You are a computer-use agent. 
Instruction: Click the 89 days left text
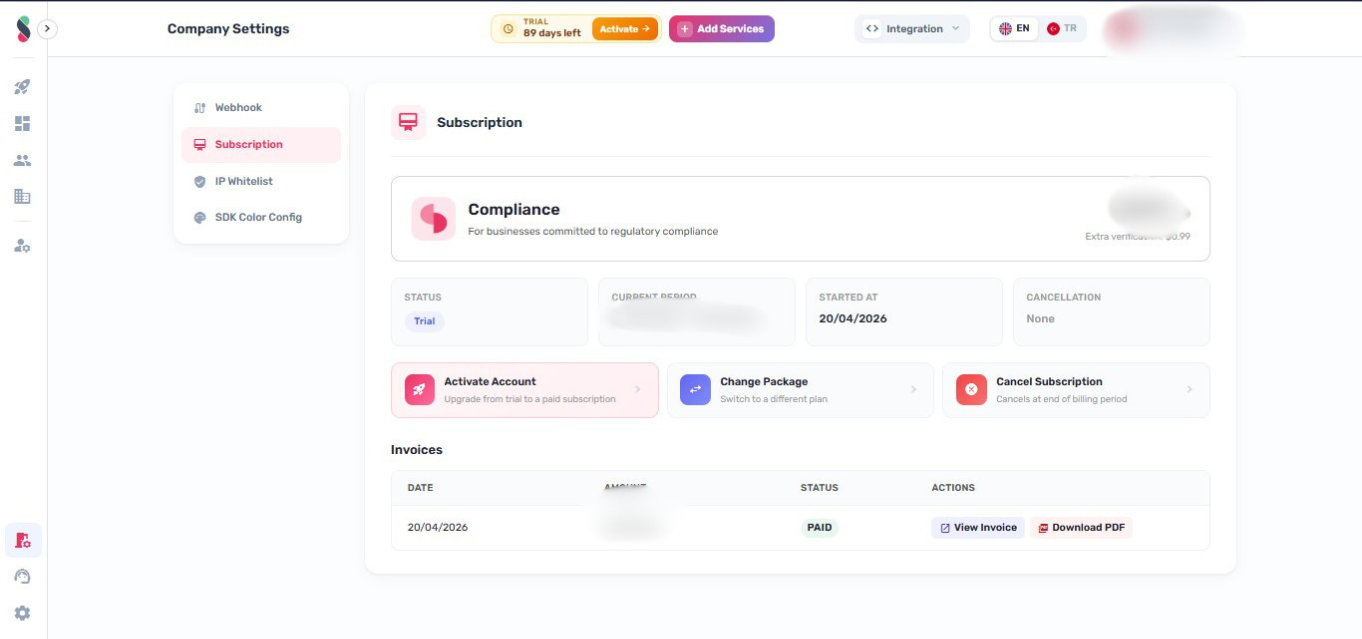coord(552,34)
